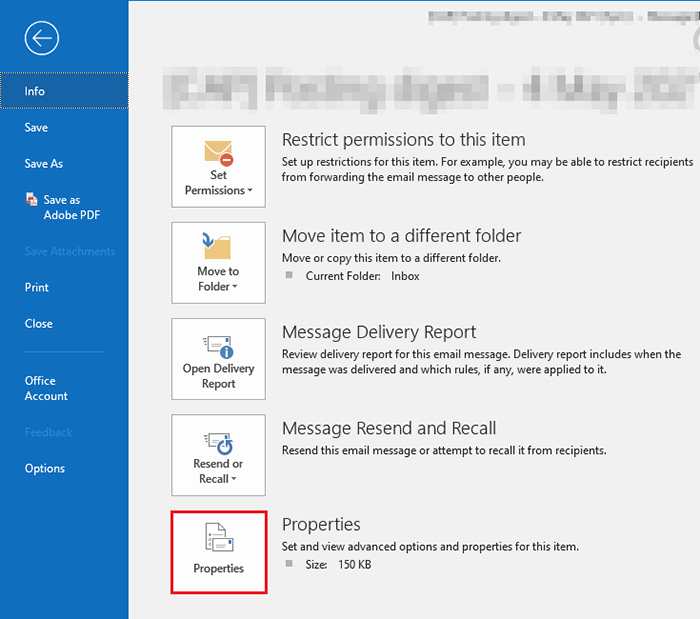This screenshot has height=619, width=700.
Task: Click the Current Folder Inbox text
Action: click(360, 276)
